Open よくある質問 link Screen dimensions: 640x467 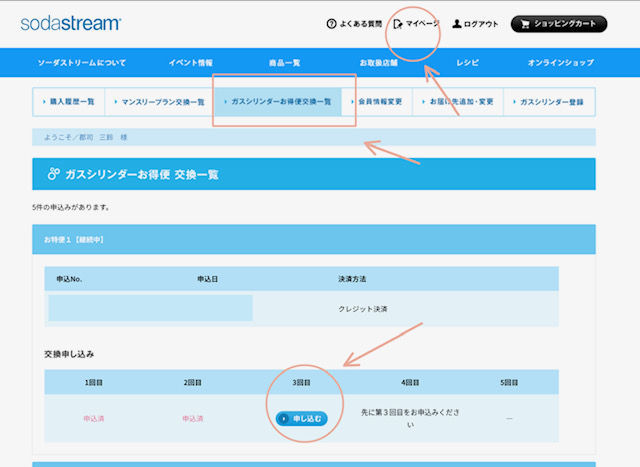pos(361,24)
